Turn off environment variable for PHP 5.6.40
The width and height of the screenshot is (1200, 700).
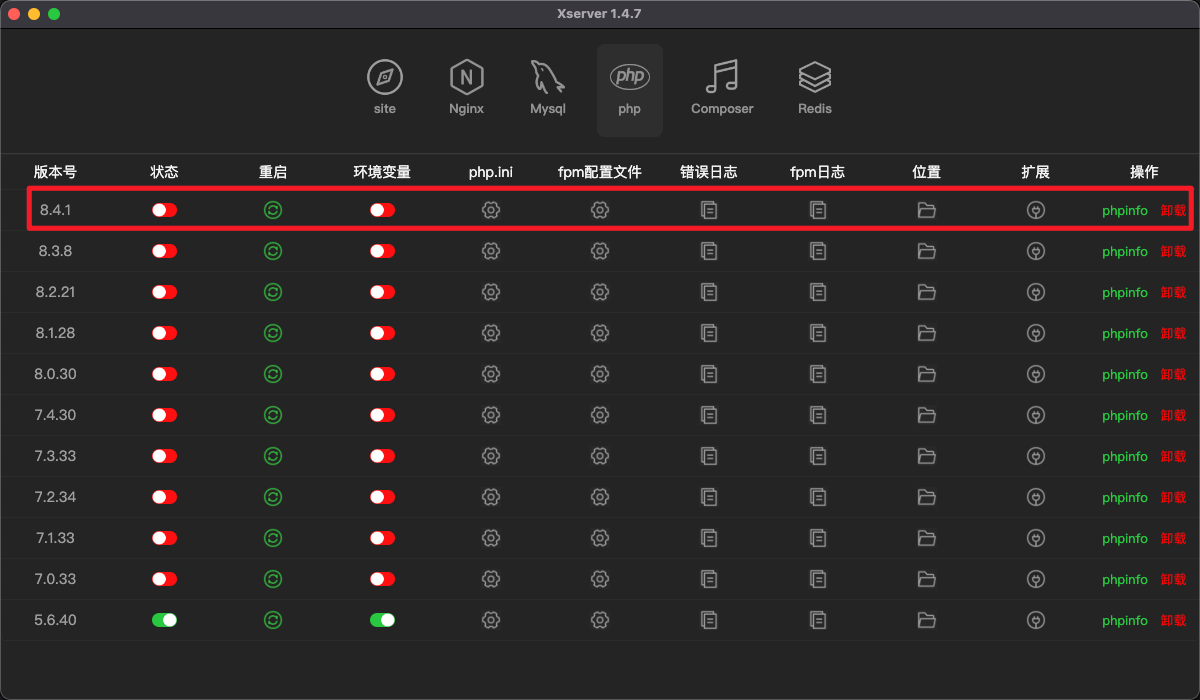point(382,620)
